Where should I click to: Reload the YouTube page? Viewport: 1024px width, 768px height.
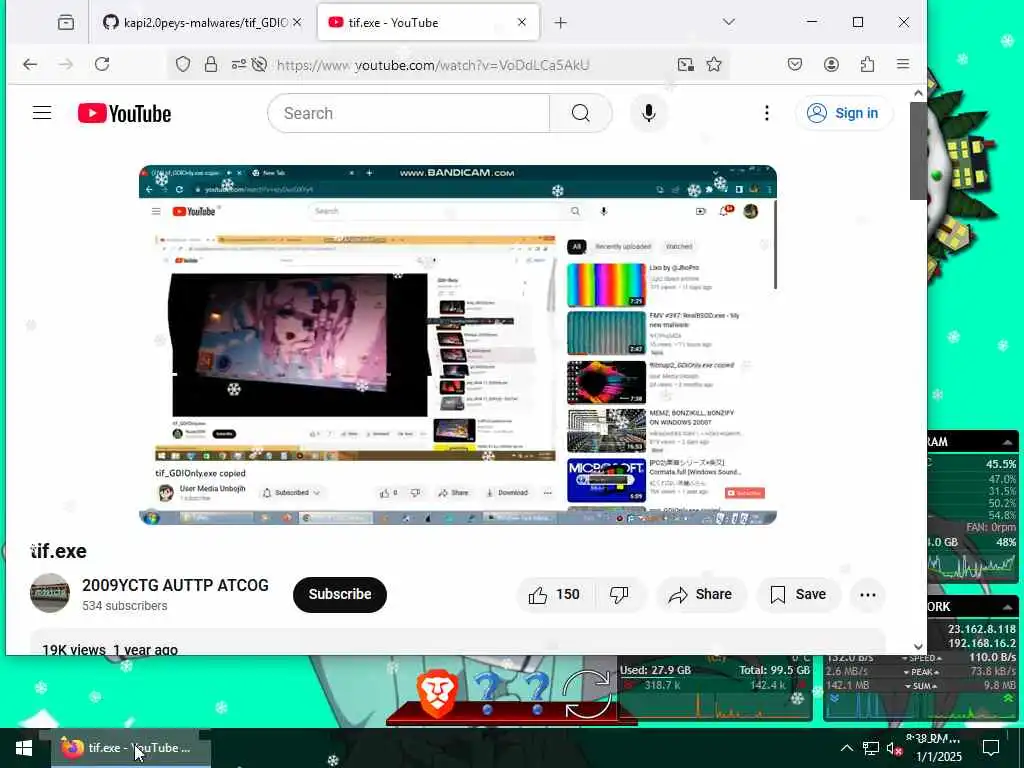pyautogui.click(x=102, y=64)
